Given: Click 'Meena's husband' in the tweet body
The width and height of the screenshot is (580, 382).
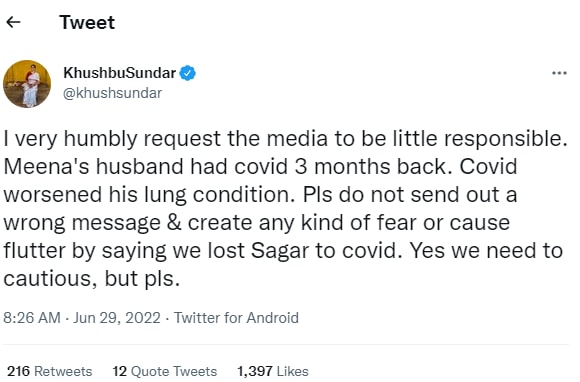Looking at the screenshot, I should click(94, 166).
